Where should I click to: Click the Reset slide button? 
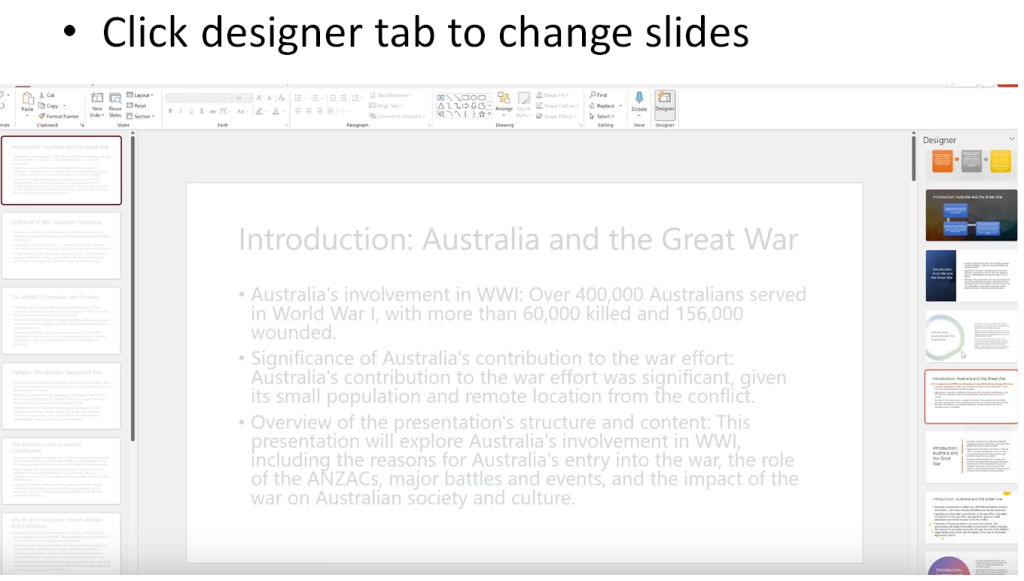click(136, 106)
